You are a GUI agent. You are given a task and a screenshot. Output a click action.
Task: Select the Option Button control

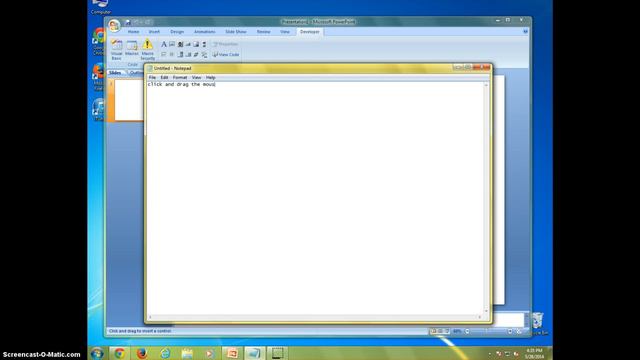(172, 54)
